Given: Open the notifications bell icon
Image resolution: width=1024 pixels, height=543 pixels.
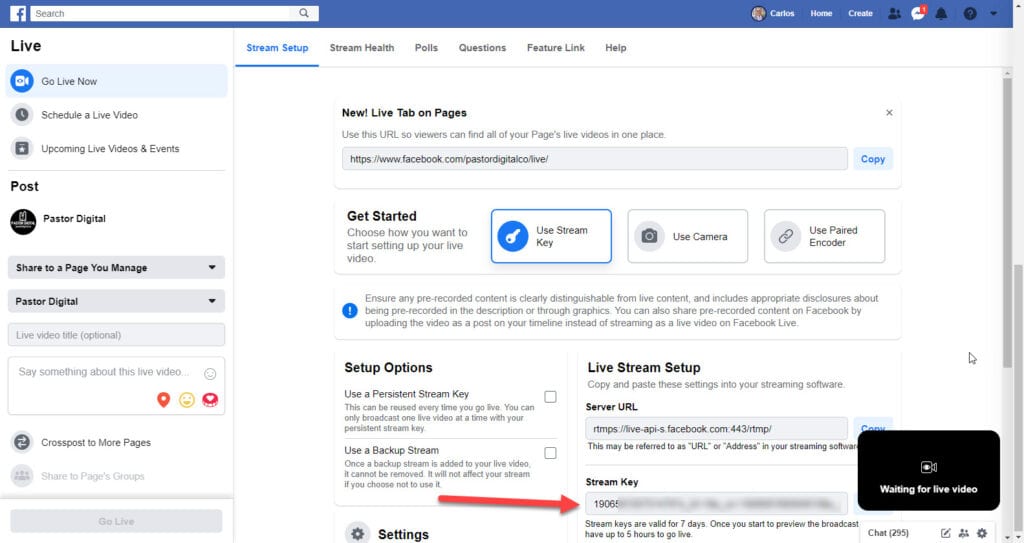Looking at the screenshot, I should (941, 13).
